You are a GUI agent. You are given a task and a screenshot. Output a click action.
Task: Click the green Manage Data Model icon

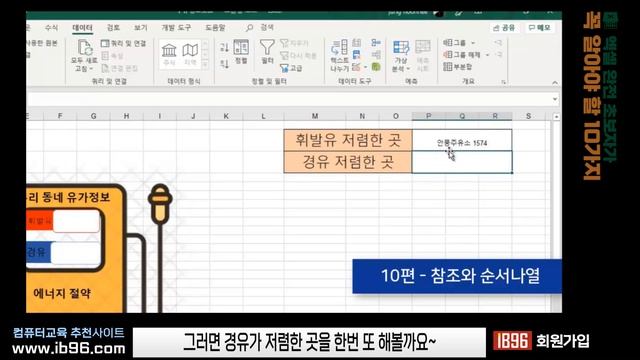[376, 67]
